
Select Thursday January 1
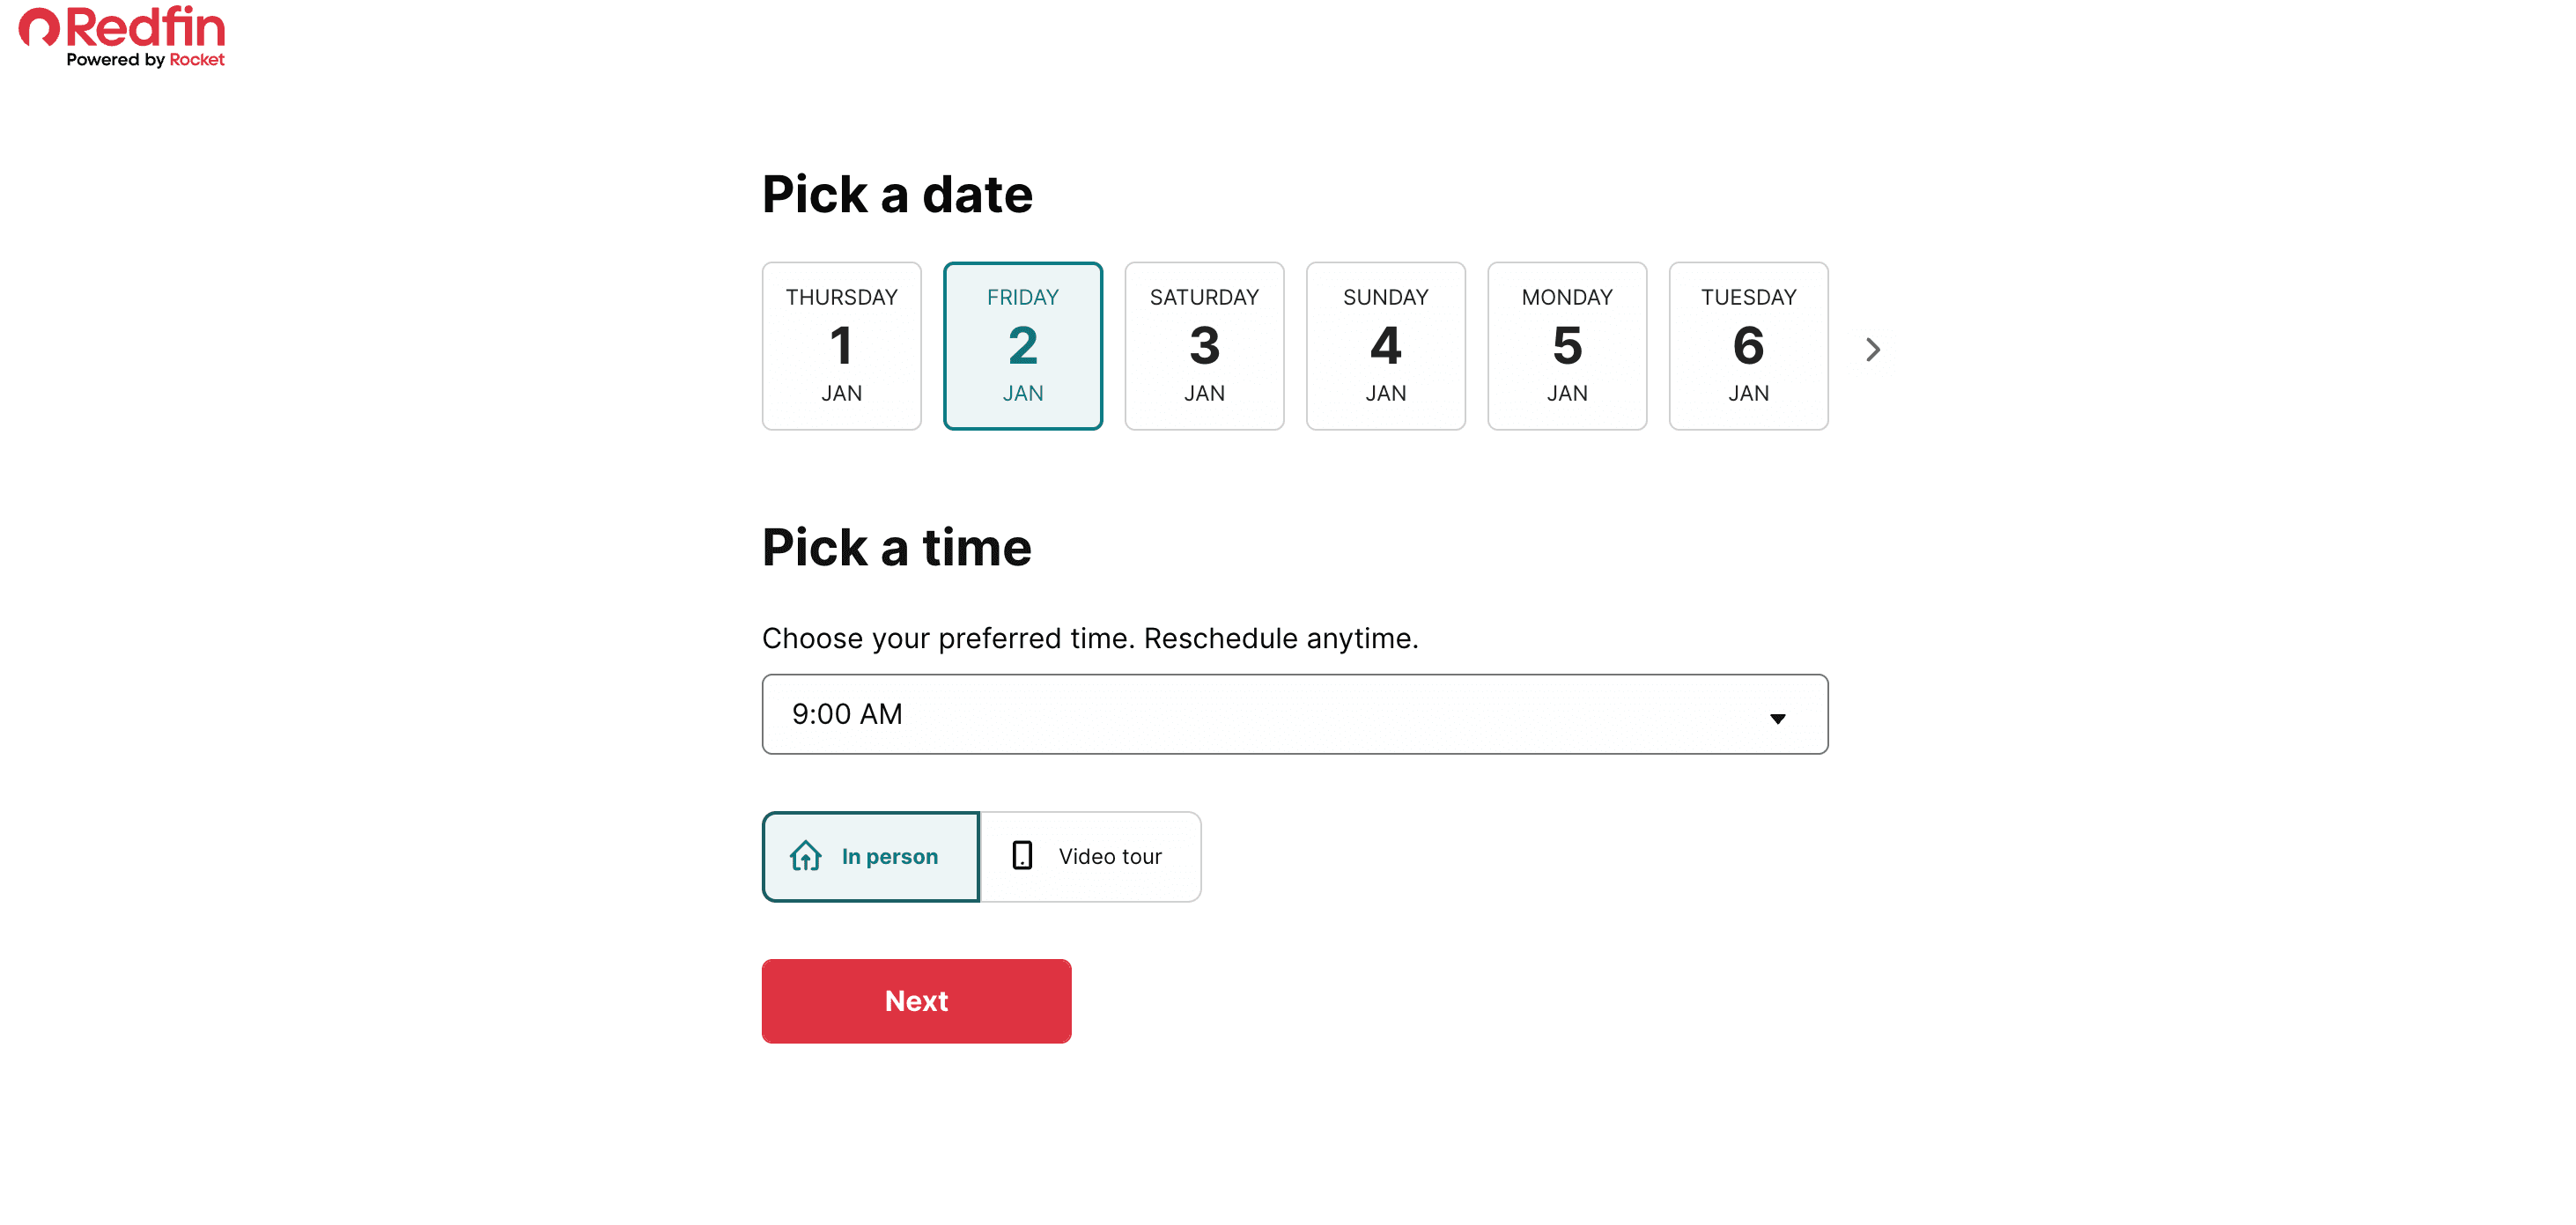841,346
